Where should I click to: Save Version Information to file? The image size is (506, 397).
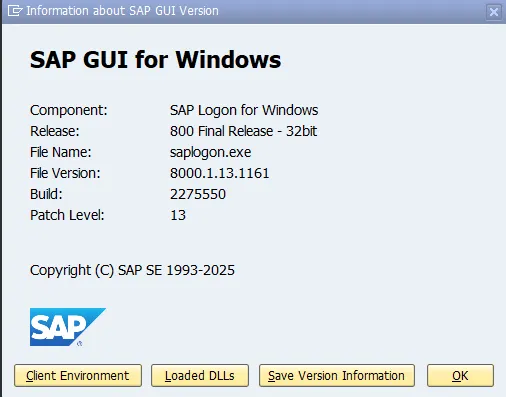[x=337, y=375]
